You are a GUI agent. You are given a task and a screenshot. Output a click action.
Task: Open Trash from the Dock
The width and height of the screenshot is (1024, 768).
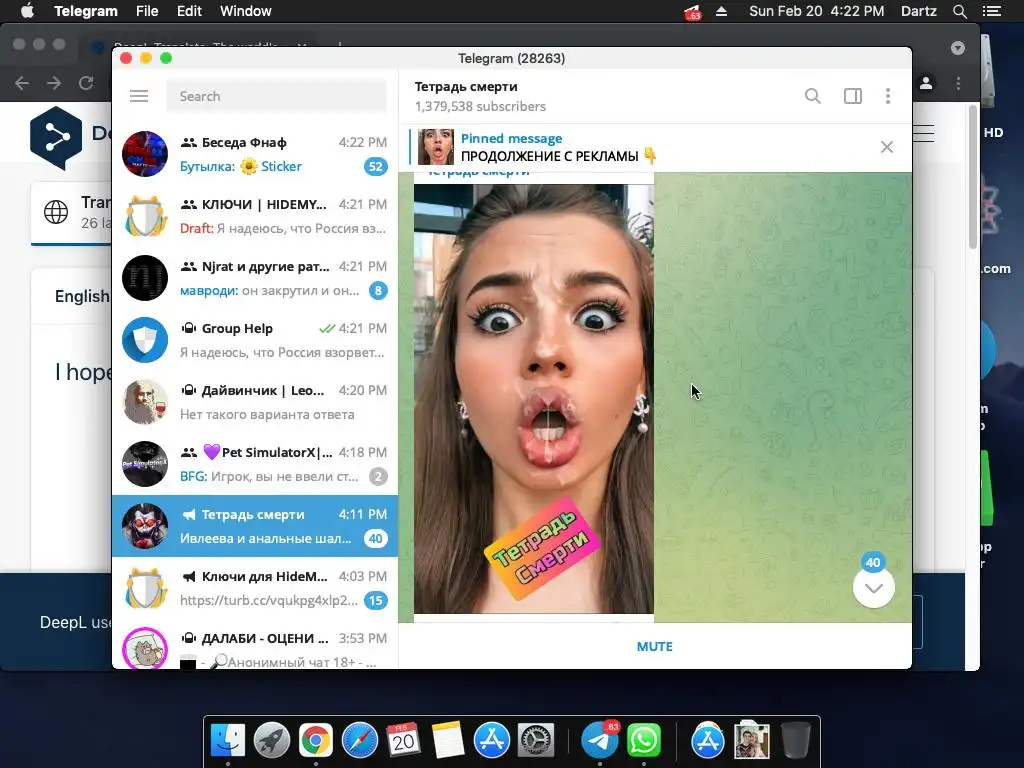795,741
